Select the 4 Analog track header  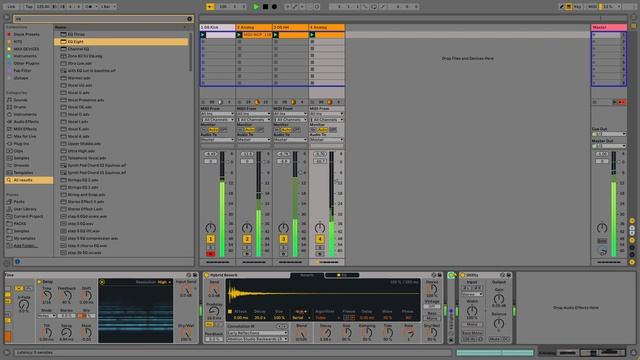click(327, 27)
